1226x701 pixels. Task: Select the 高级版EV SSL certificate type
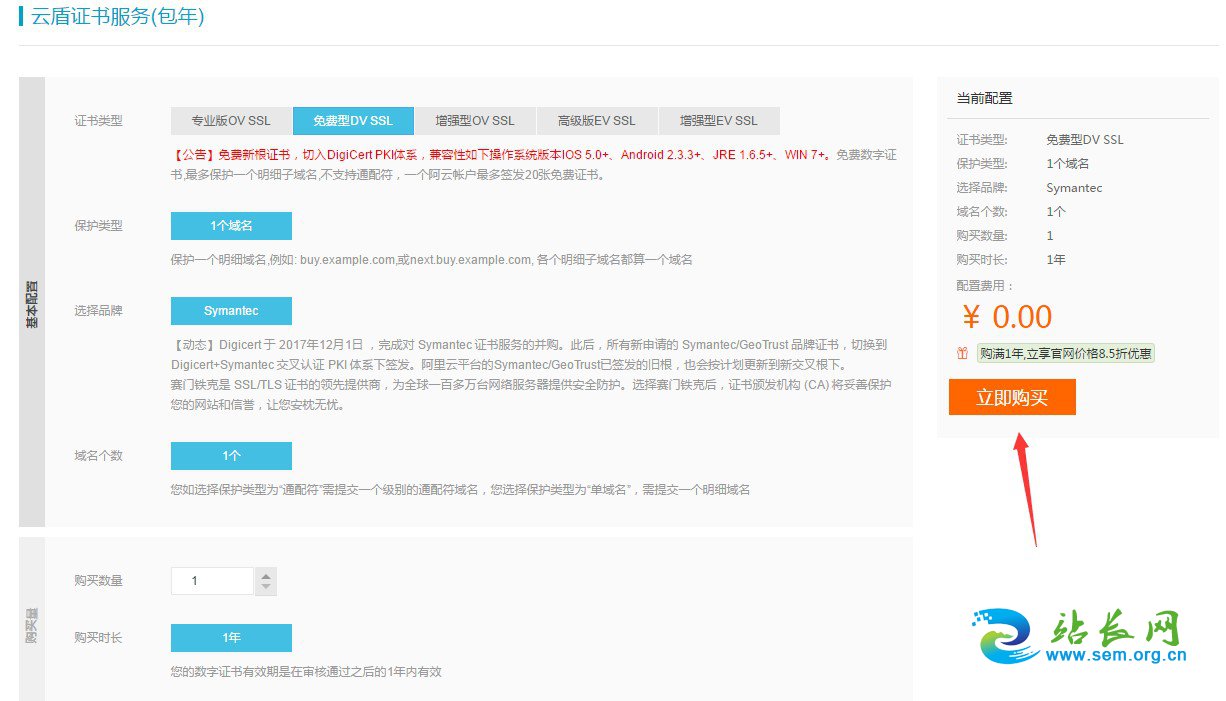click(x=597, y=121)
